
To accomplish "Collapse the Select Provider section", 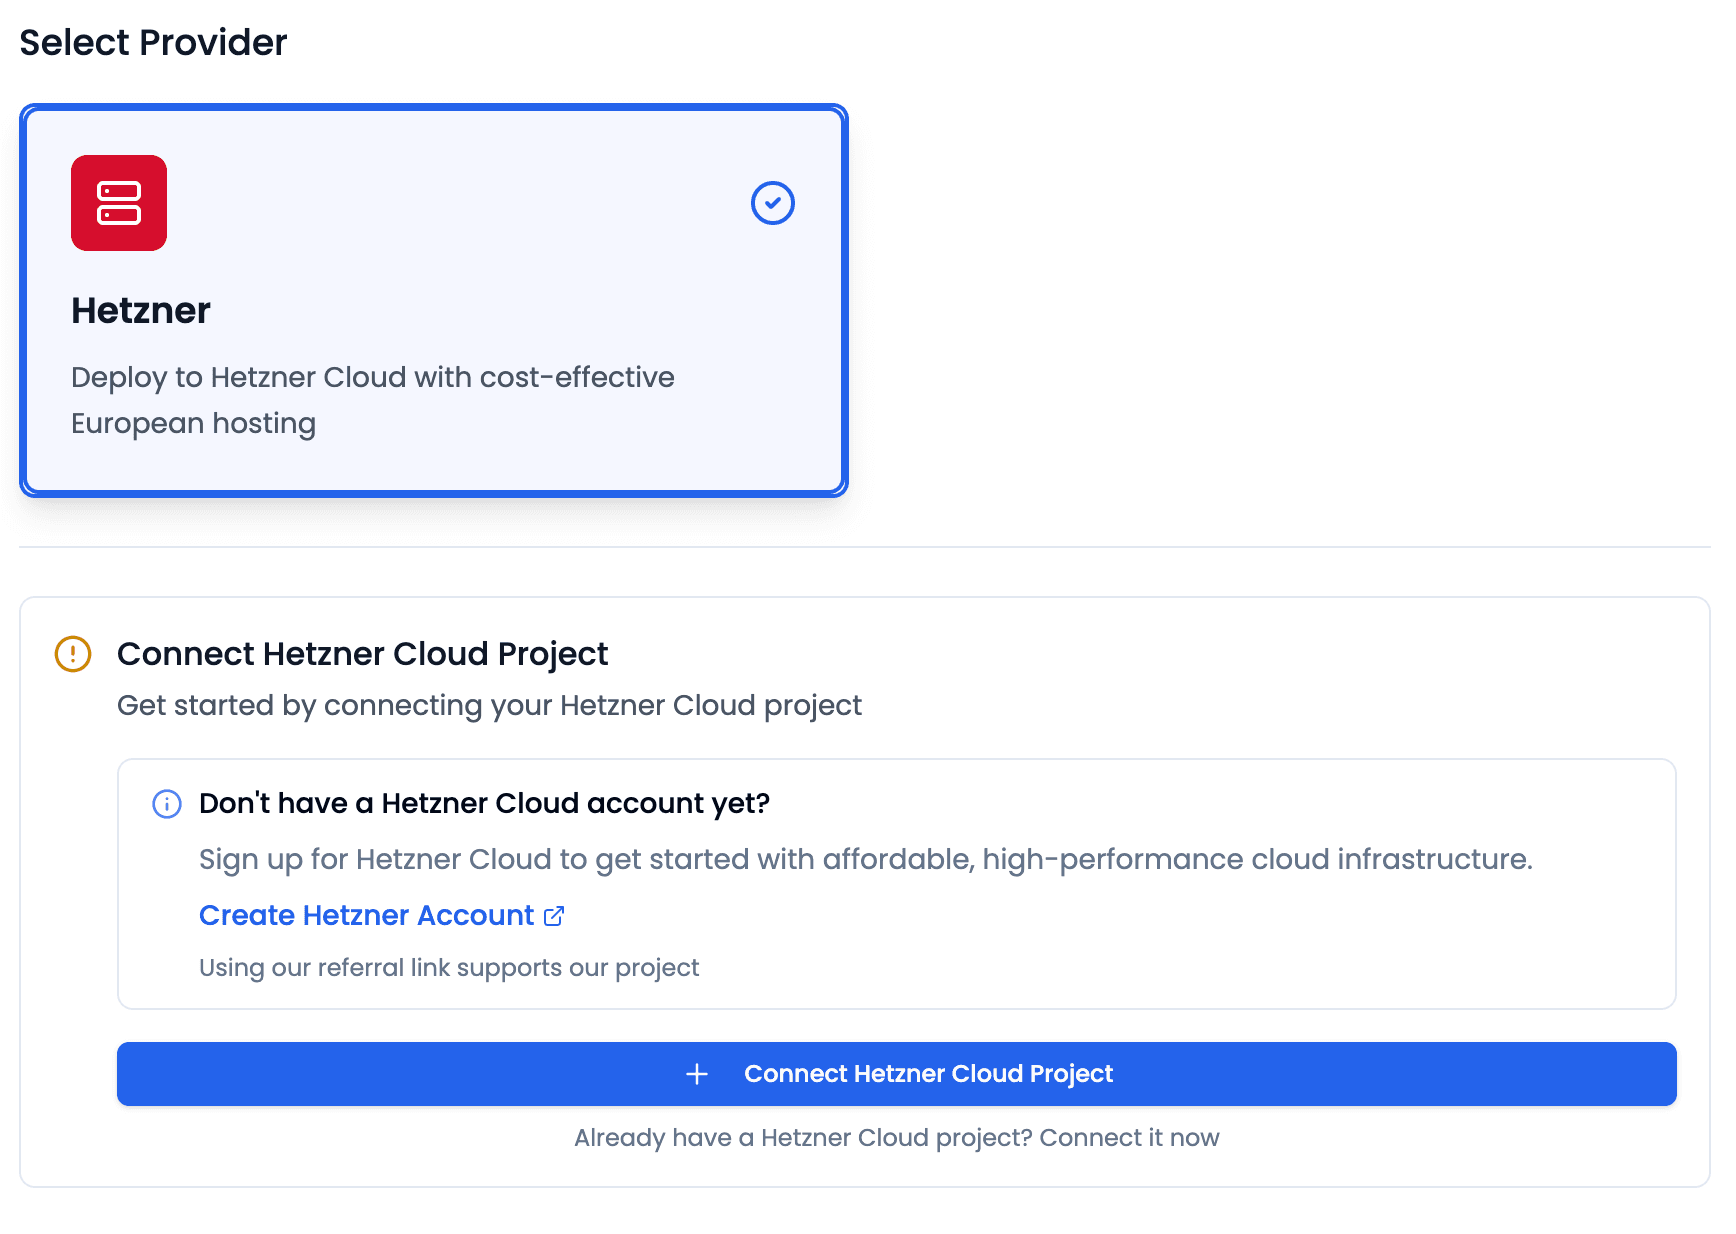I will point(153,41).
